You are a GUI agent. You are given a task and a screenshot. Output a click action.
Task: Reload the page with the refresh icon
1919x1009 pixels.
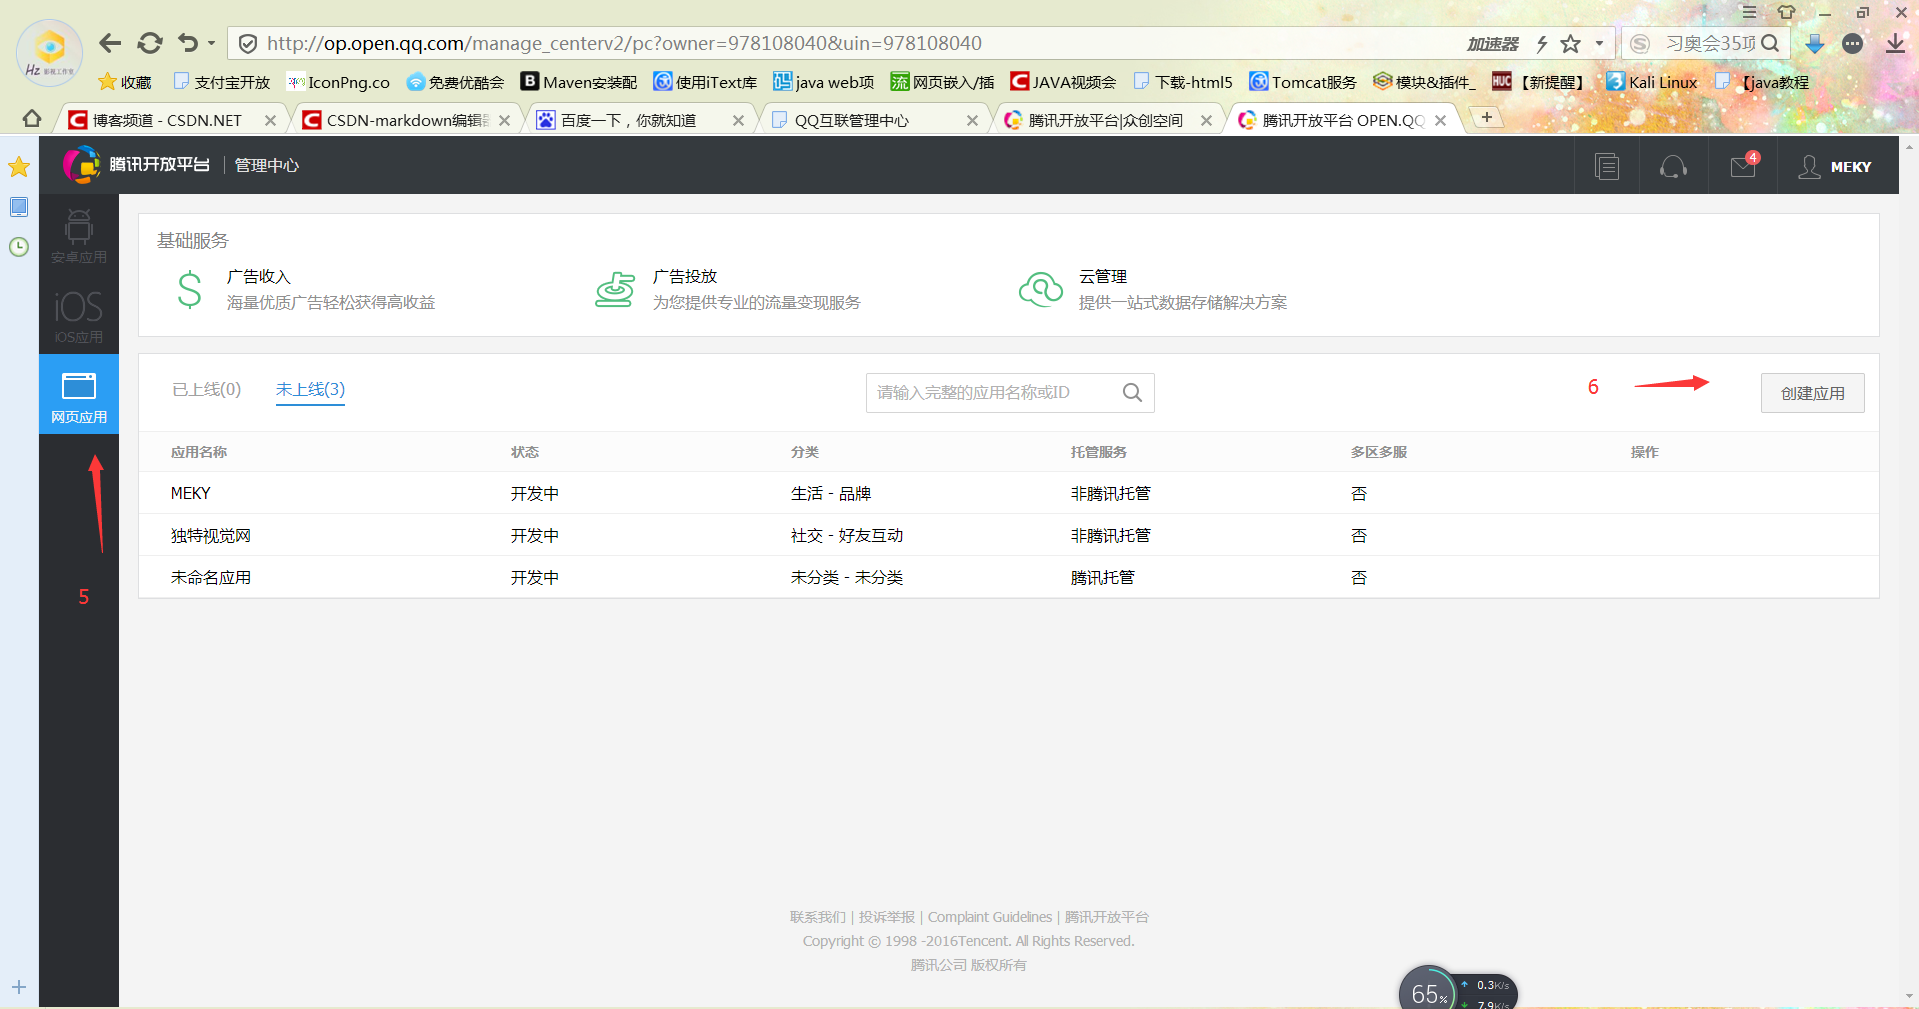(150, 43)
